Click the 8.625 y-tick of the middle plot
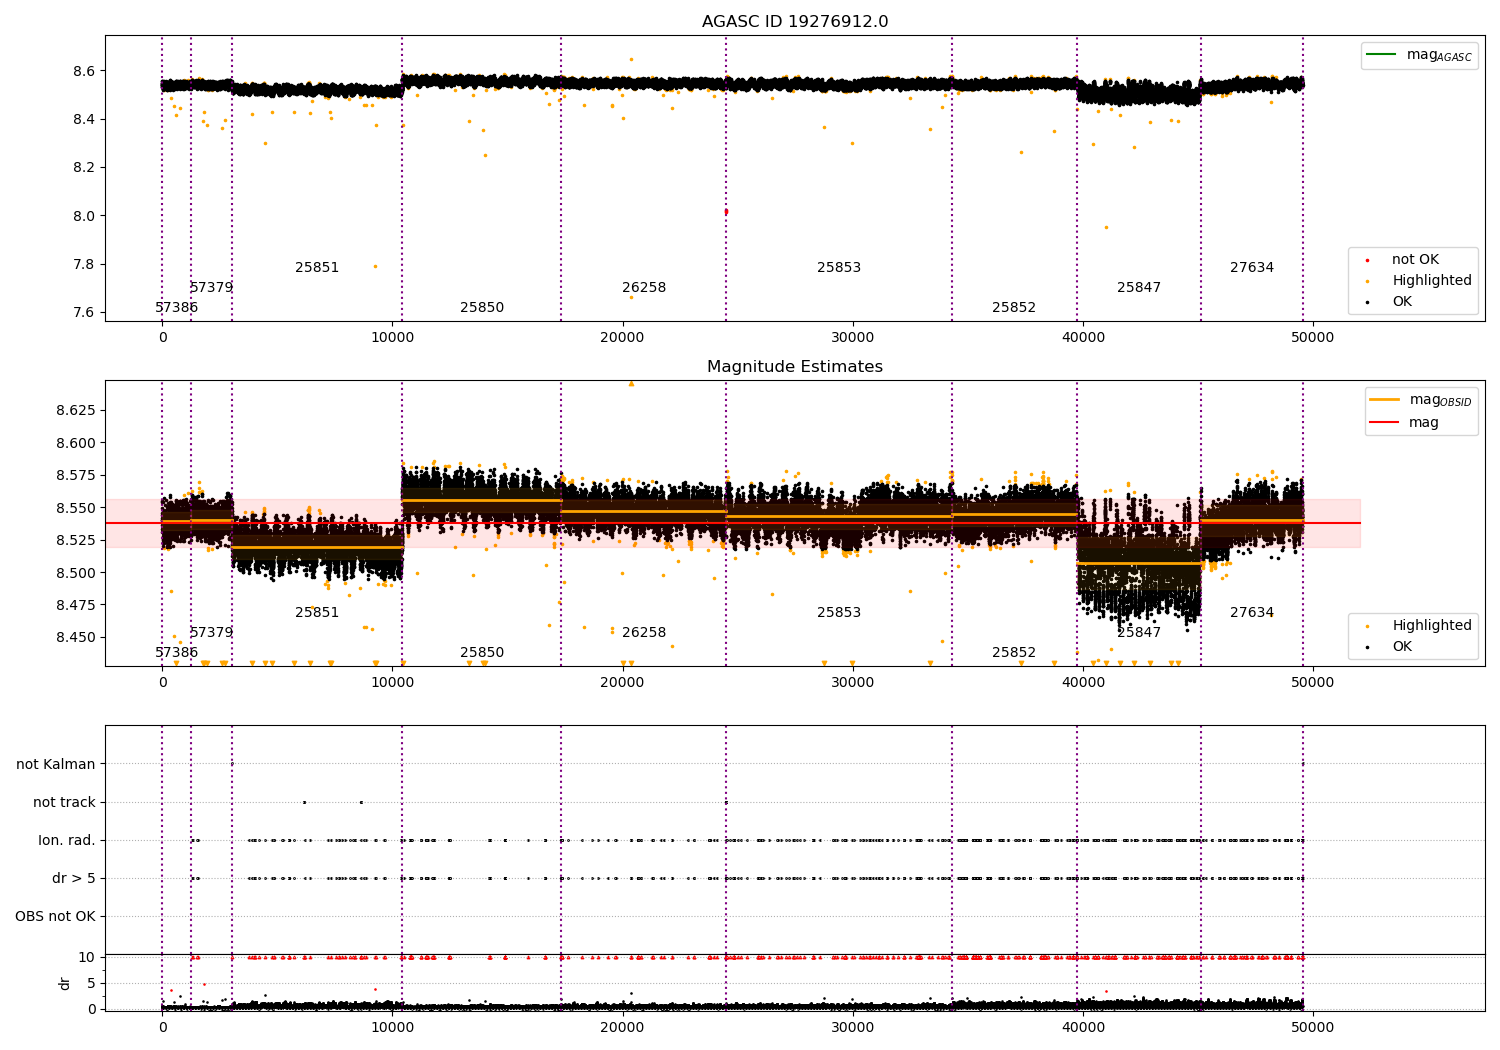This screenshot has width=1500, height=1050. [76, 411]
